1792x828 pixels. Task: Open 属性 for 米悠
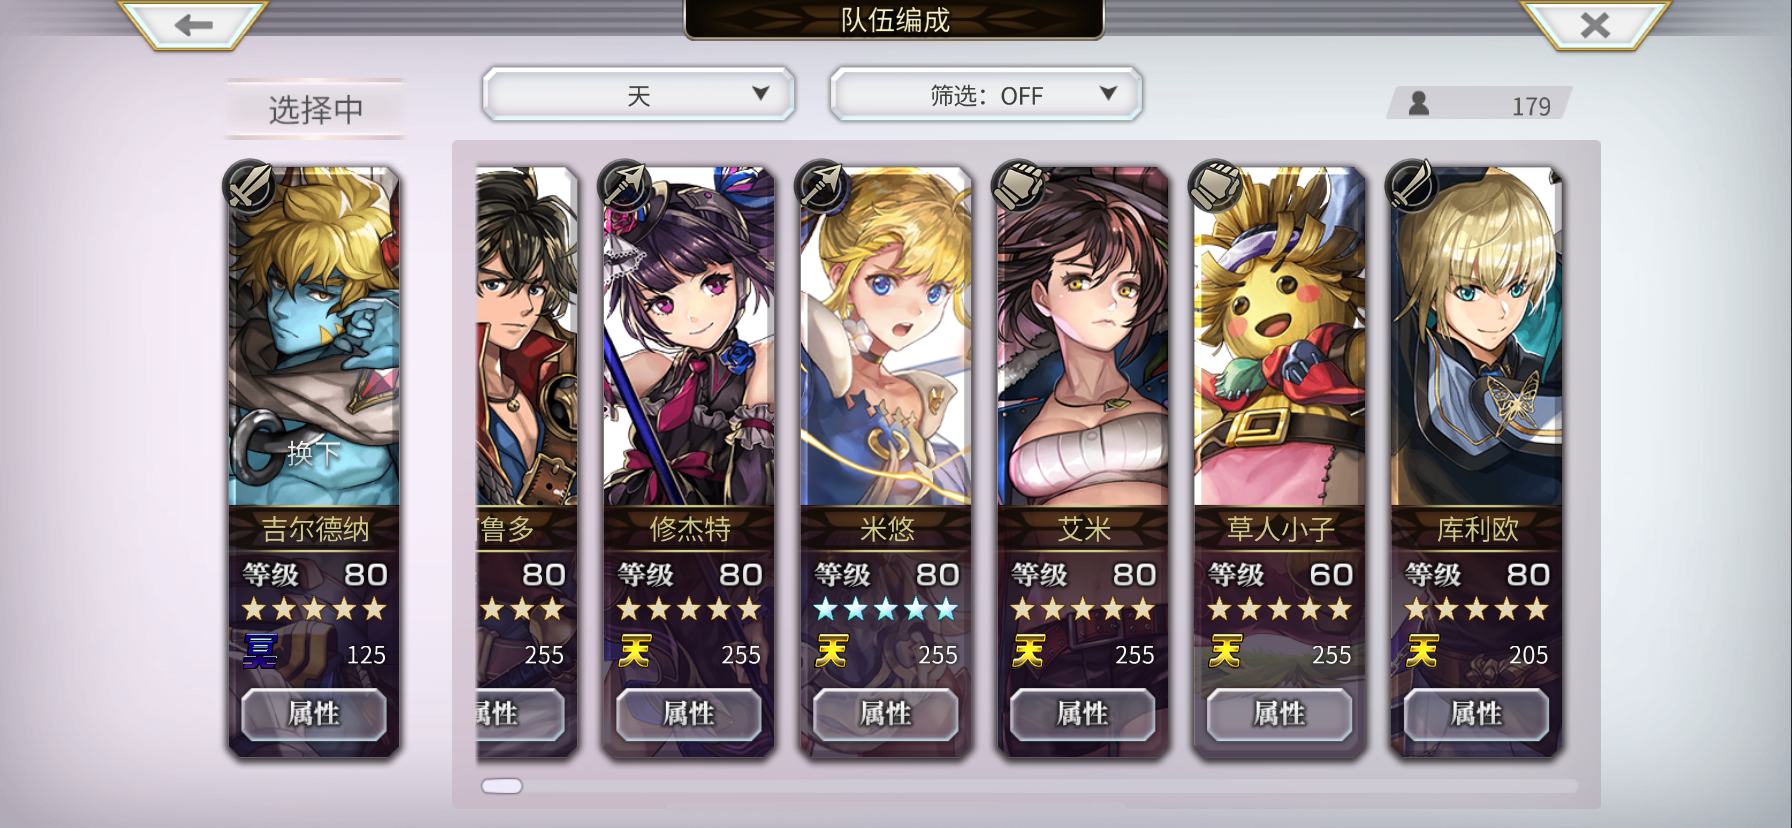886,714
